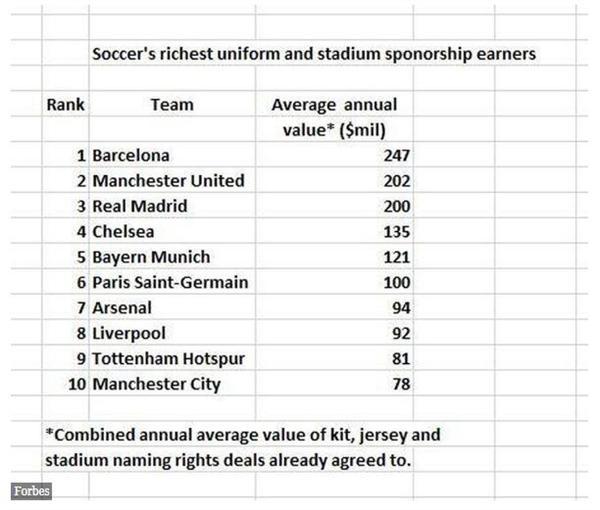Select the spreadsheet title cell about sponsorship earners

click(314, 54)
